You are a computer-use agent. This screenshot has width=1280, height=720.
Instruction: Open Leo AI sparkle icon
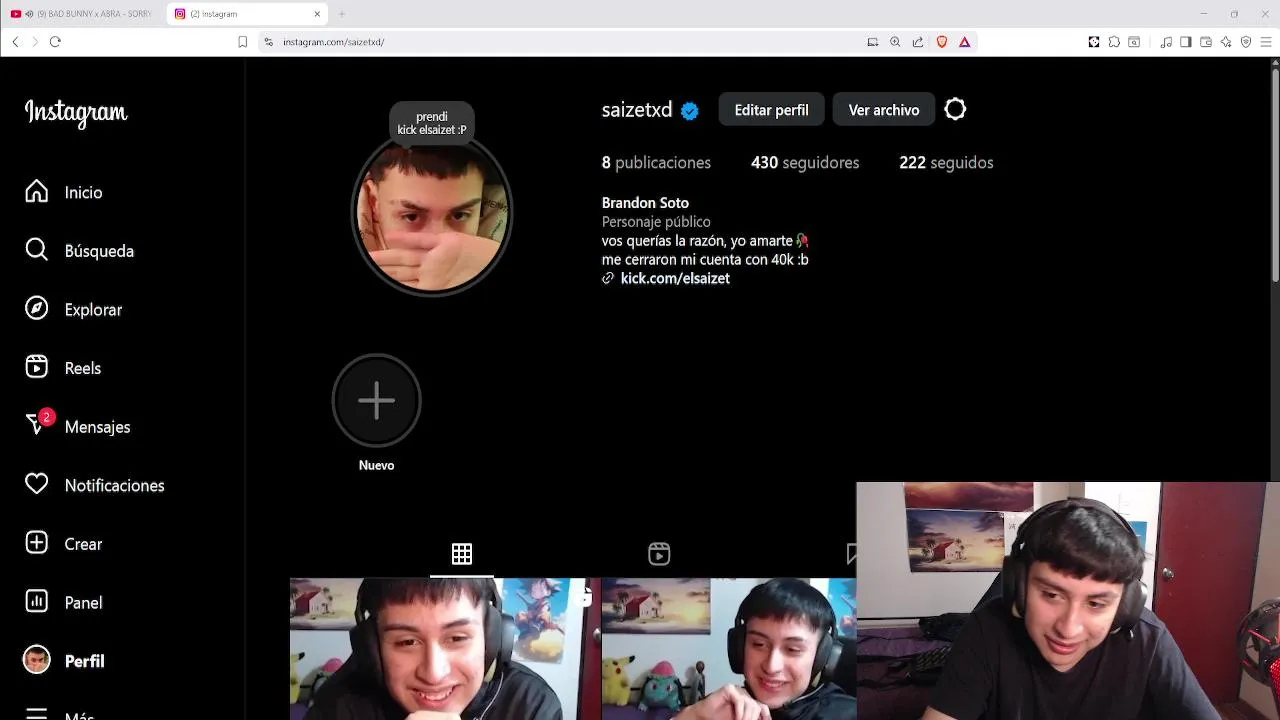(x=1226, y=42)
